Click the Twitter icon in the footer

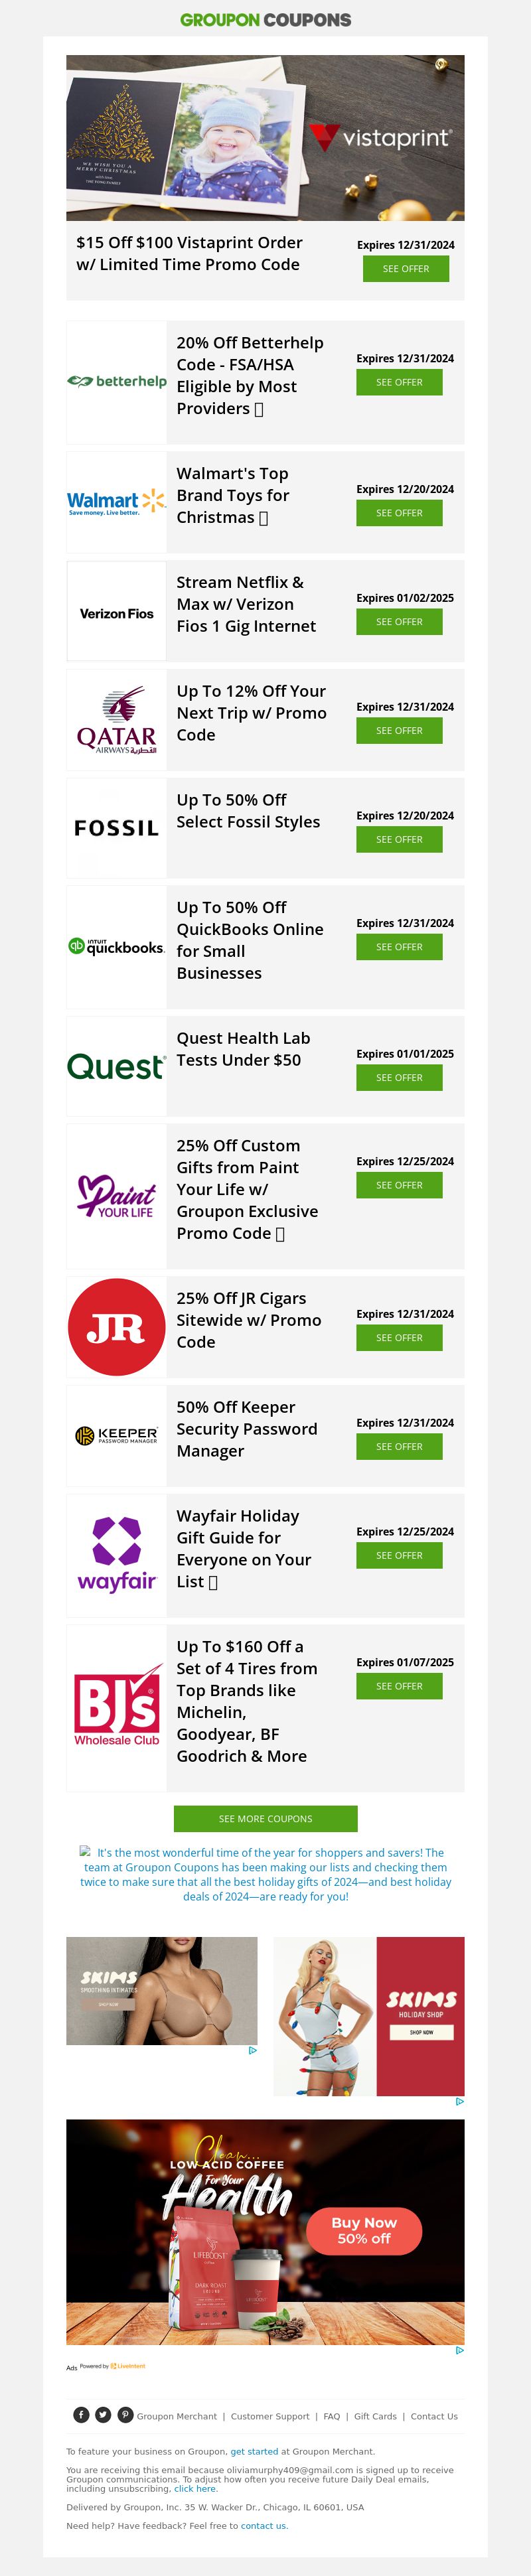click(103, 2415)
